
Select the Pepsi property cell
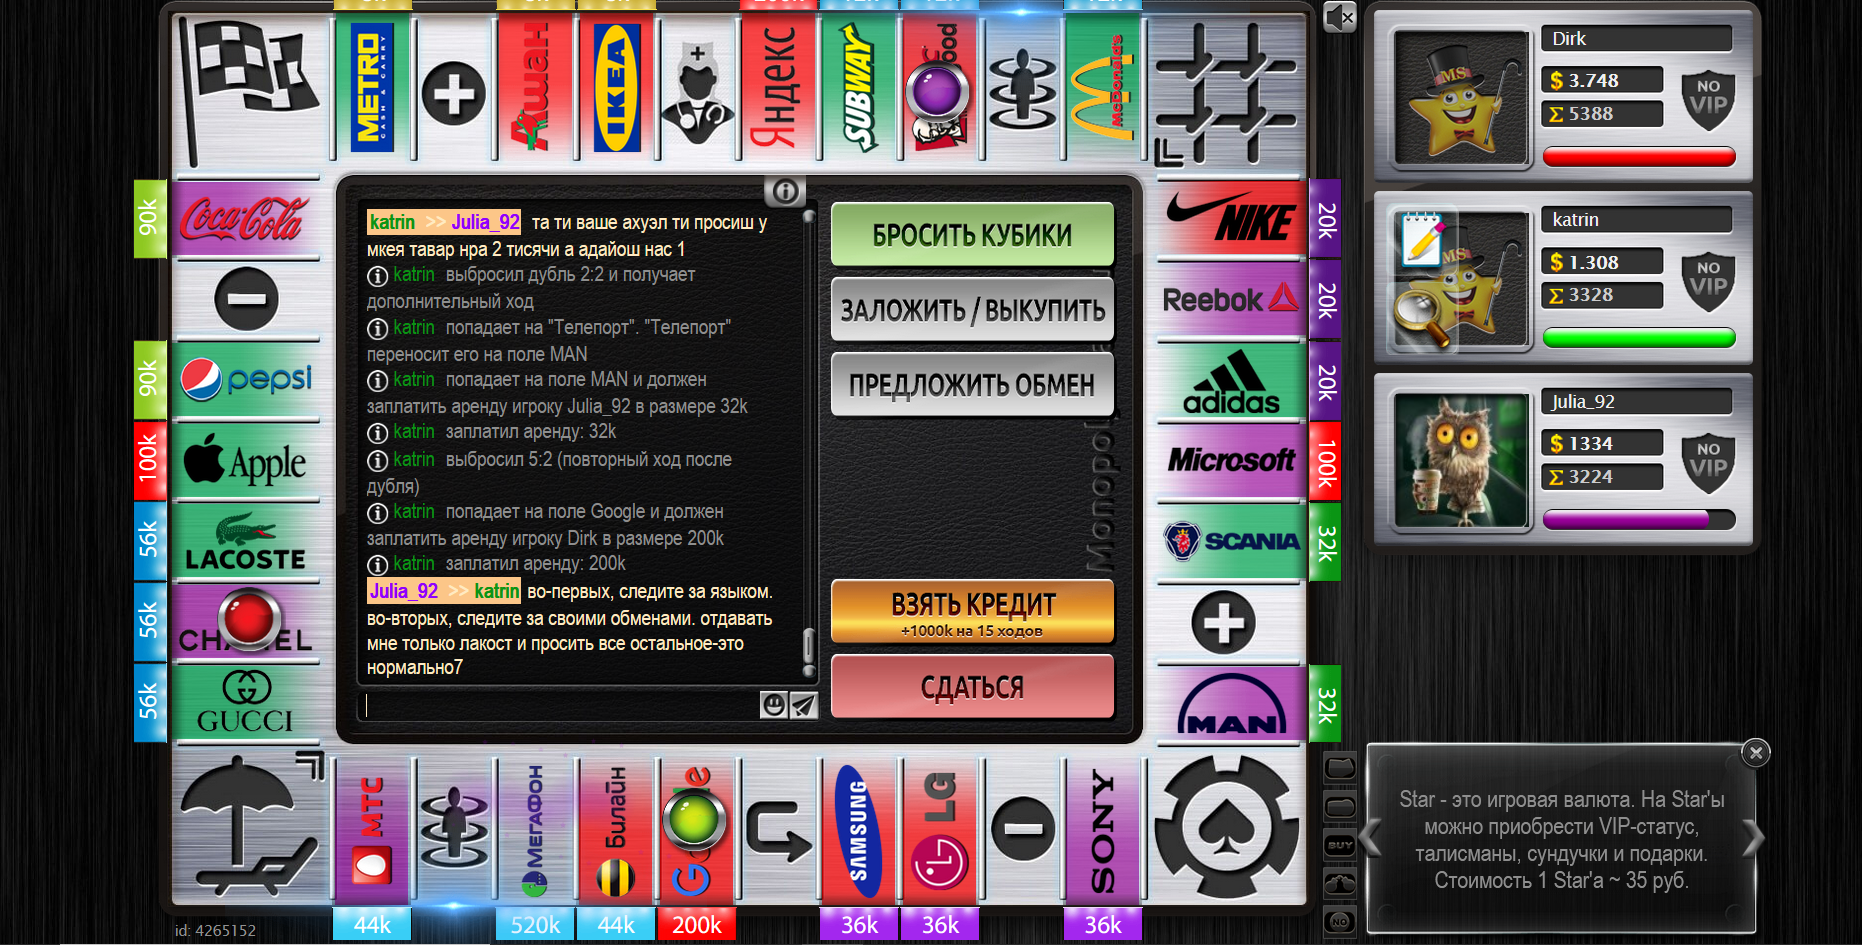click(246, 380)
